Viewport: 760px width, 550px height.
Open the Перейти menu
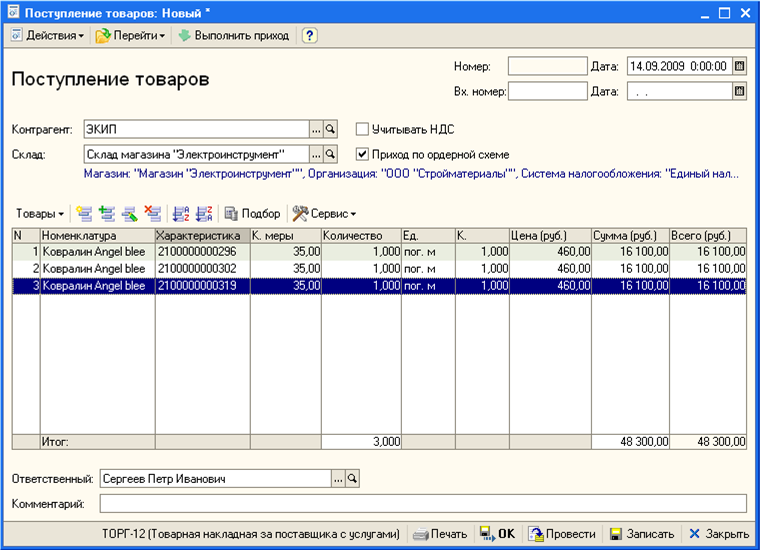pos(130,35)
